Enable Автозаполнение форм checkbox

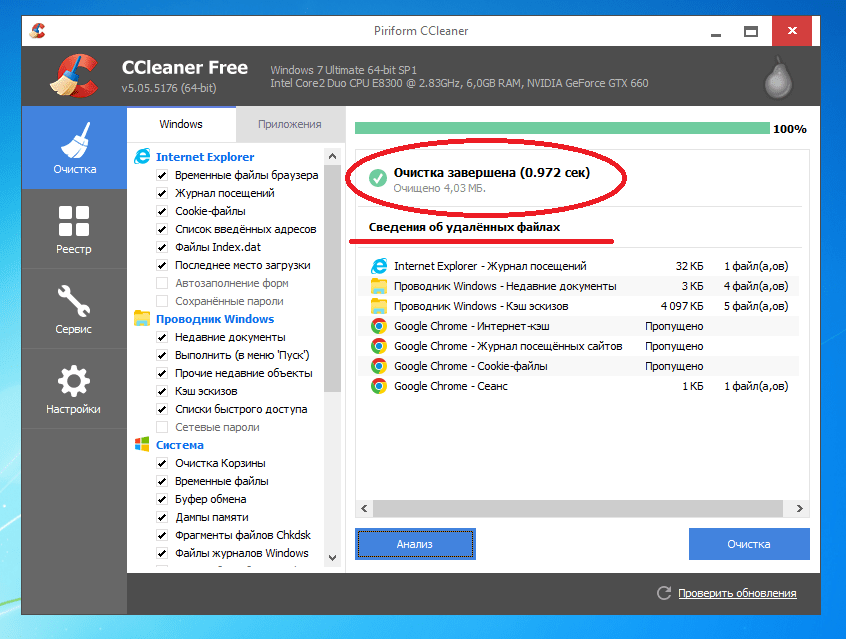pos(162,283)
